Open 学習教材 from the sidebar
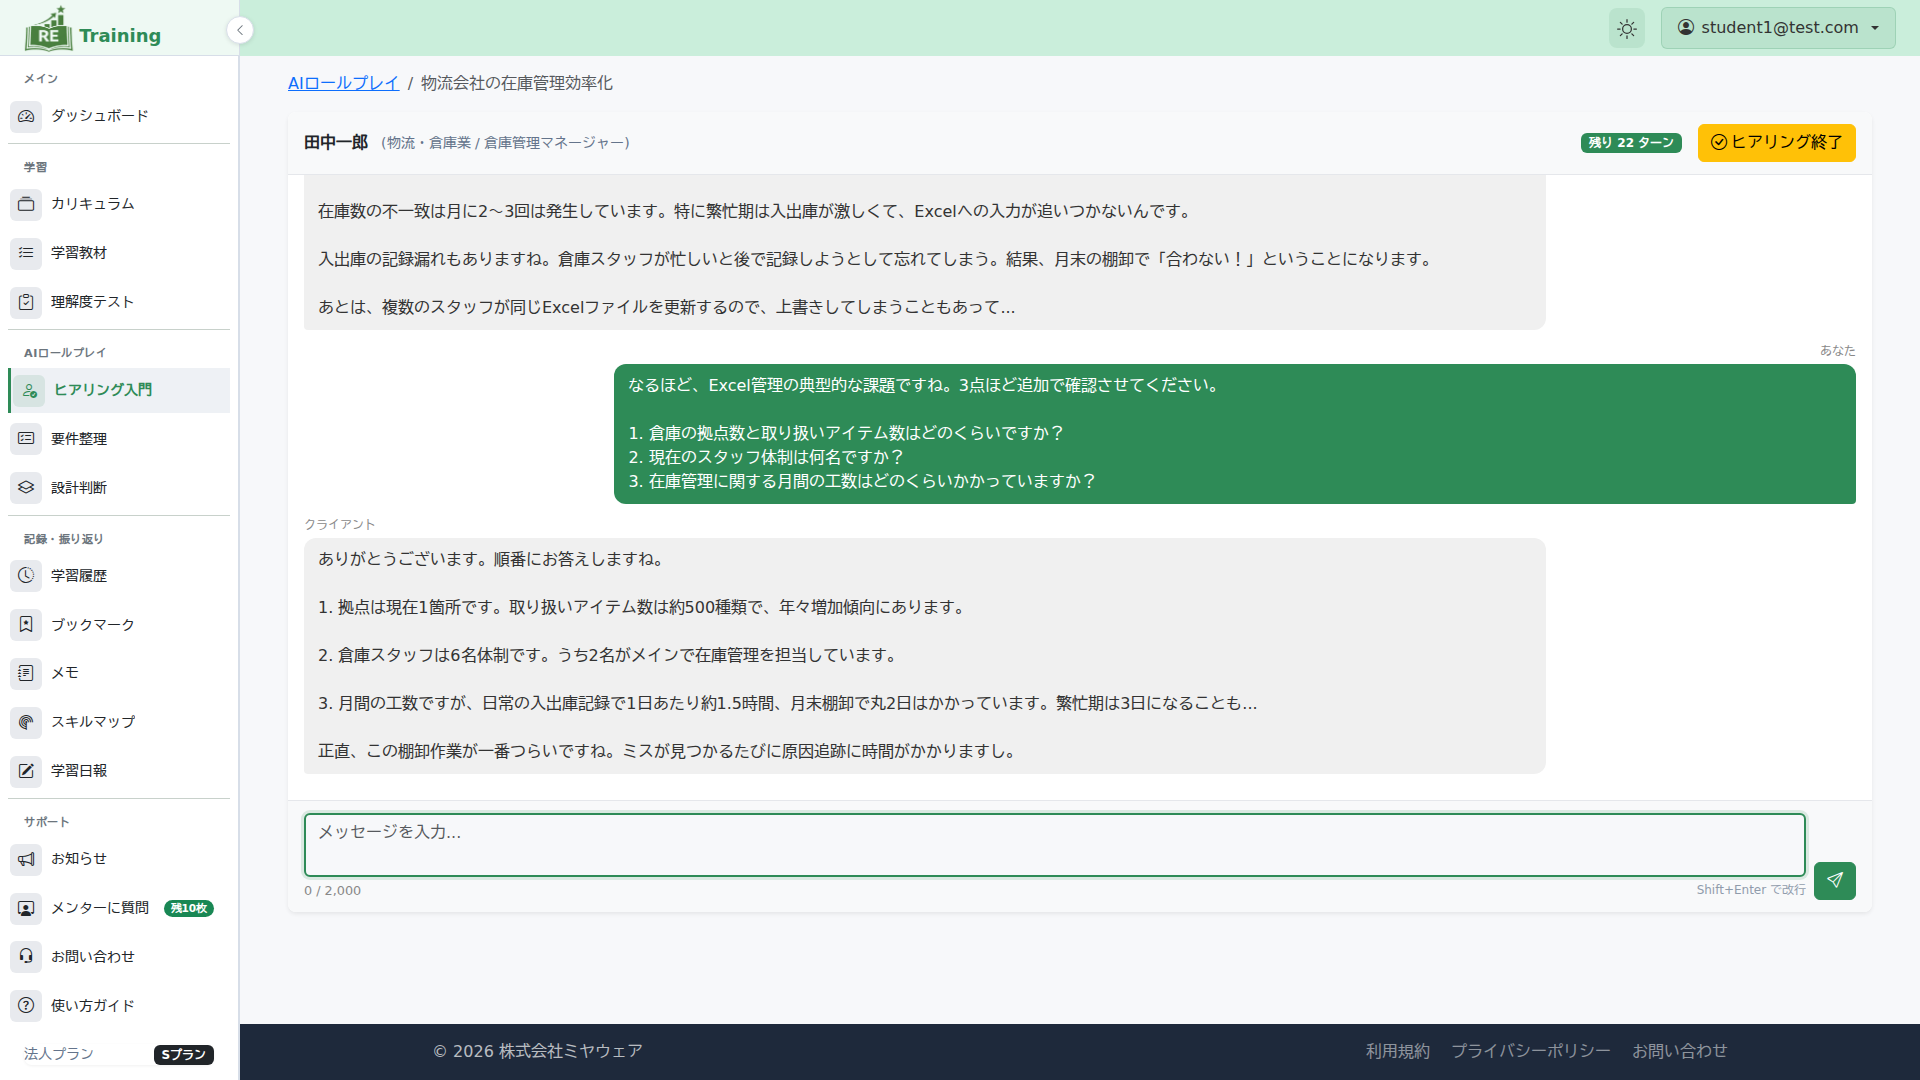 [79, 253]
